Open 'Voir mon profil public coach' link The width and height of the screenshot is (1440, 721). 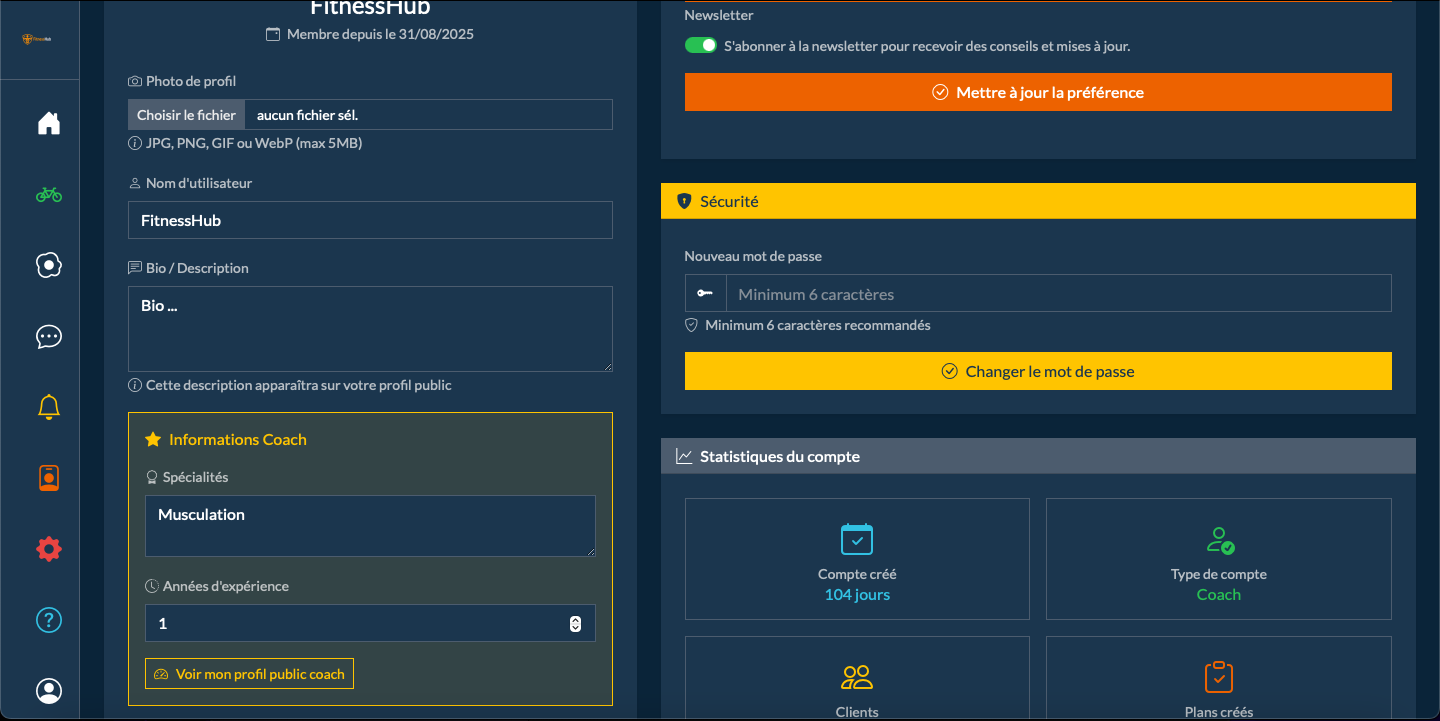point(249,674)
